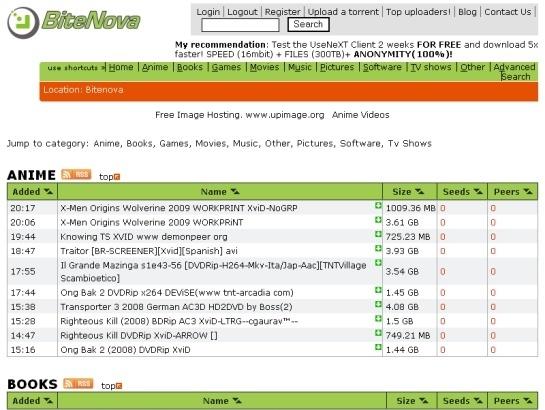This screenshot has width=545, height=410.
Task: Open the ANIME RSS feed icon
Action: point(76,174)
